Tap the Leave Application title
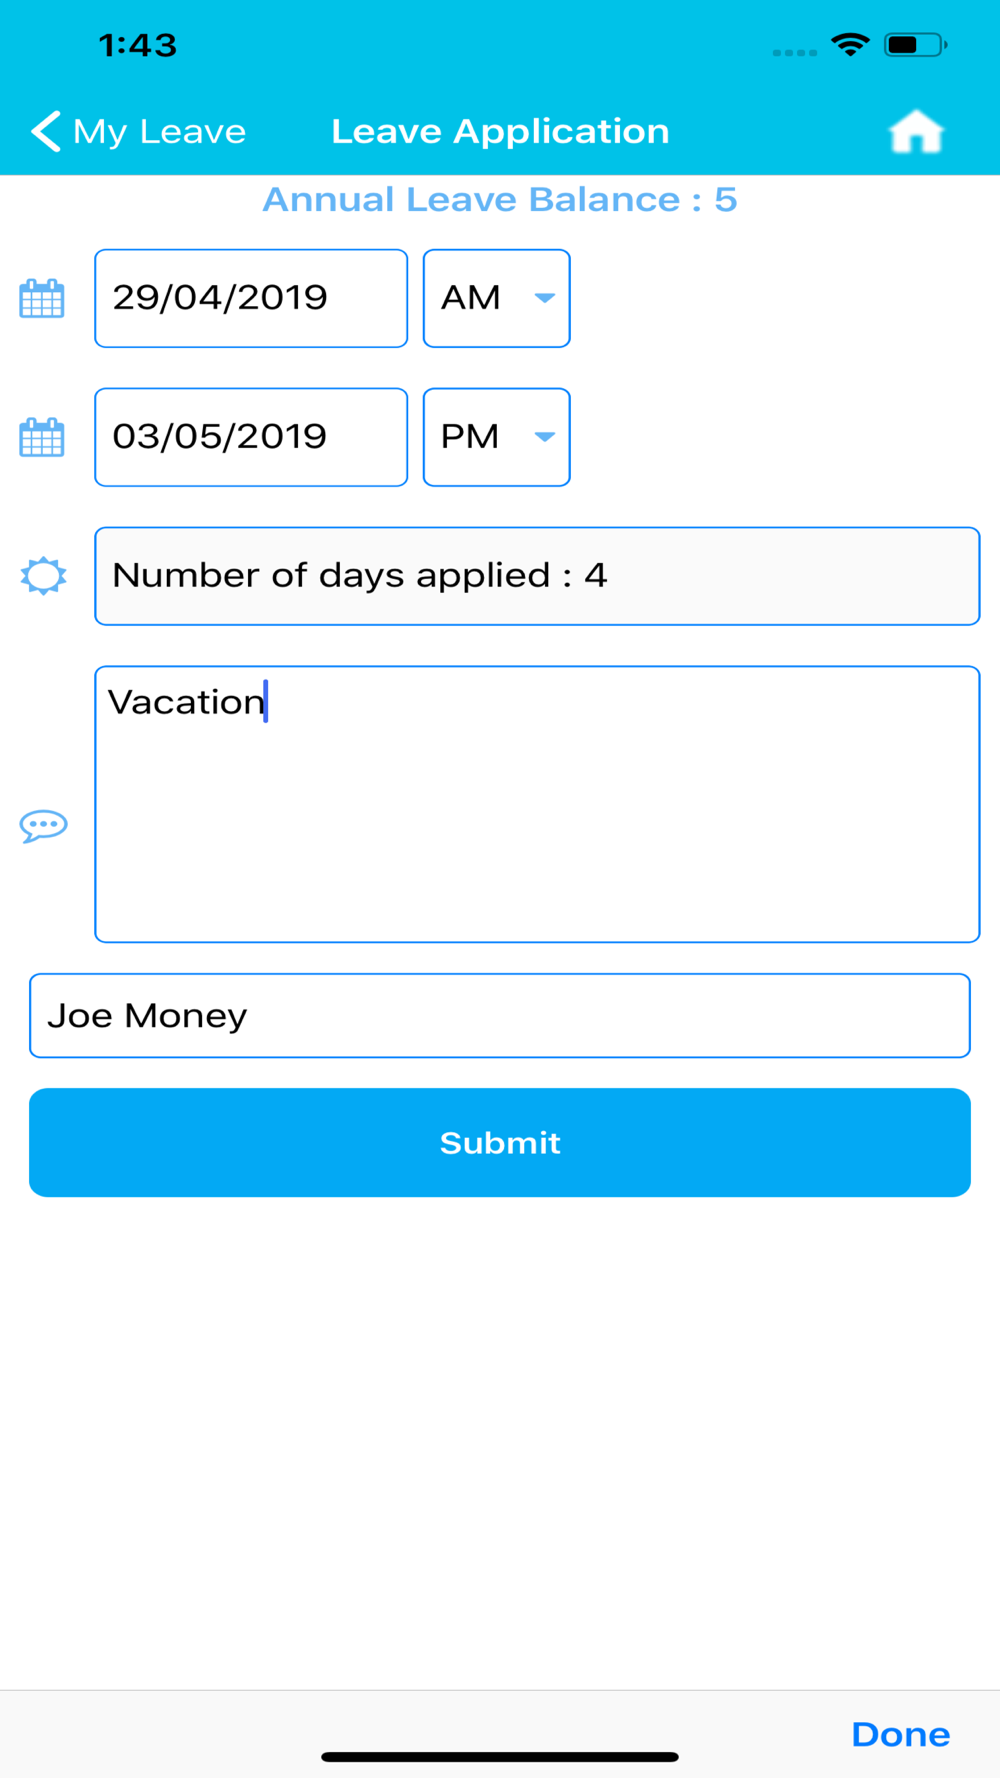The image size is (1000, 1778). coord(500,131)
